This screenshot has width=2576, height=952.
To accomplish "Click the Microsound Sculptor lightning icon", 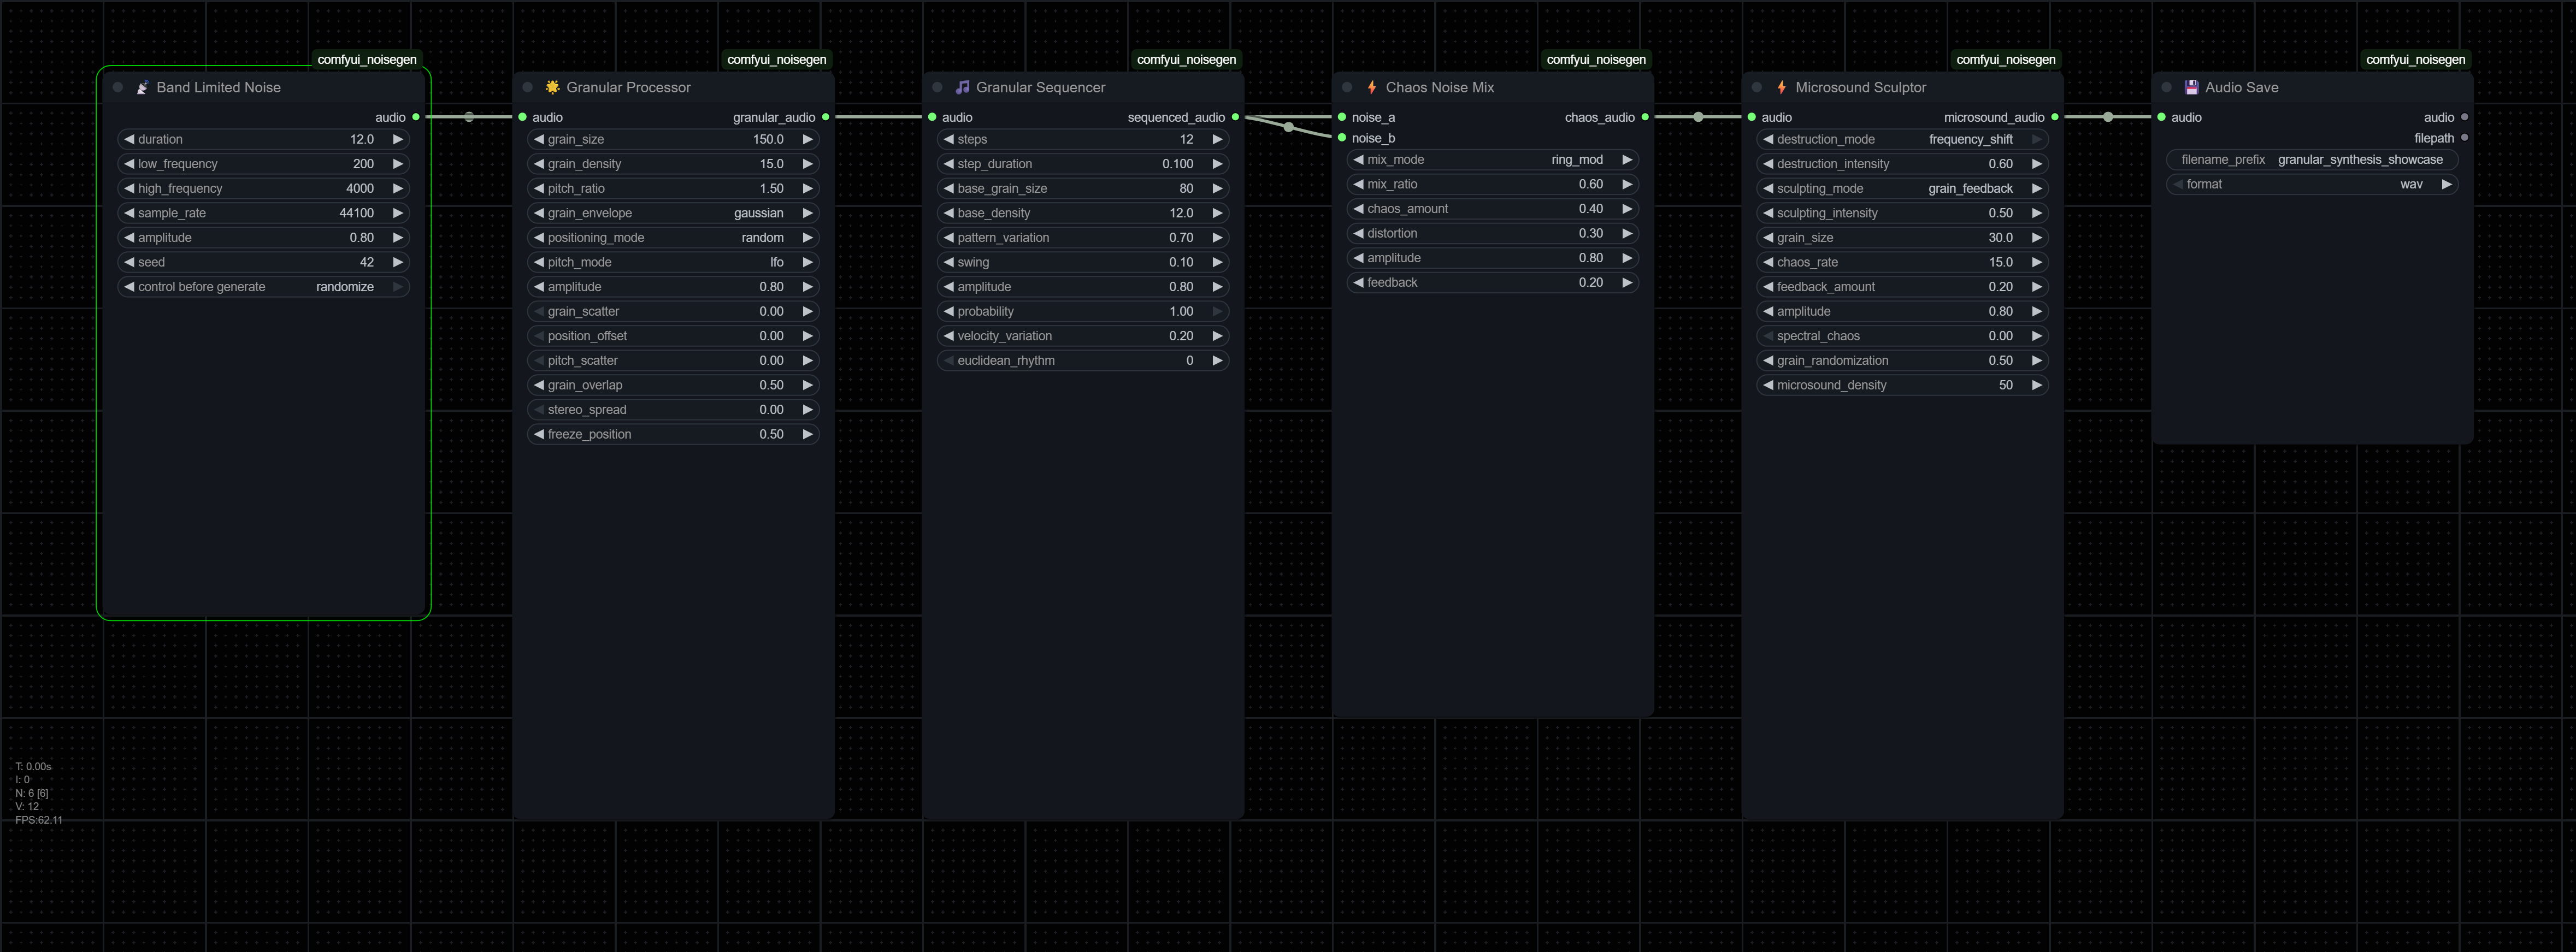I will point(1781,88).
